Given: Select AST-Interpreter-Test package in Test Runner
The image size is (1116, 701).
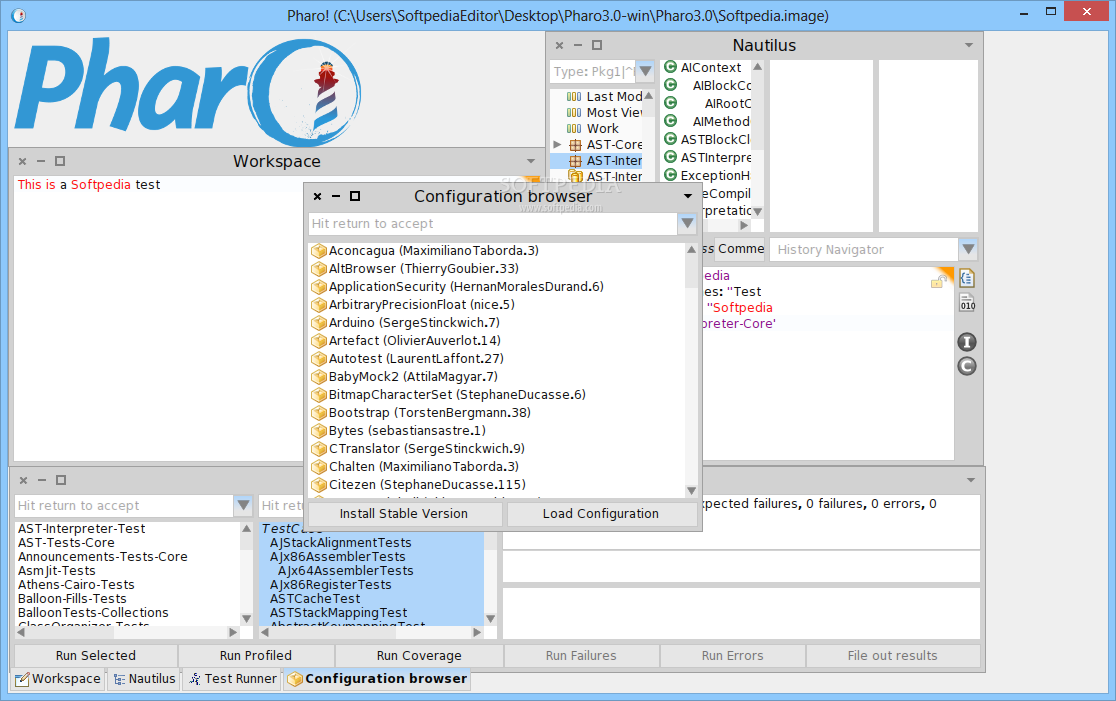Looking at the screenshot, I should (x=82, y=529).
